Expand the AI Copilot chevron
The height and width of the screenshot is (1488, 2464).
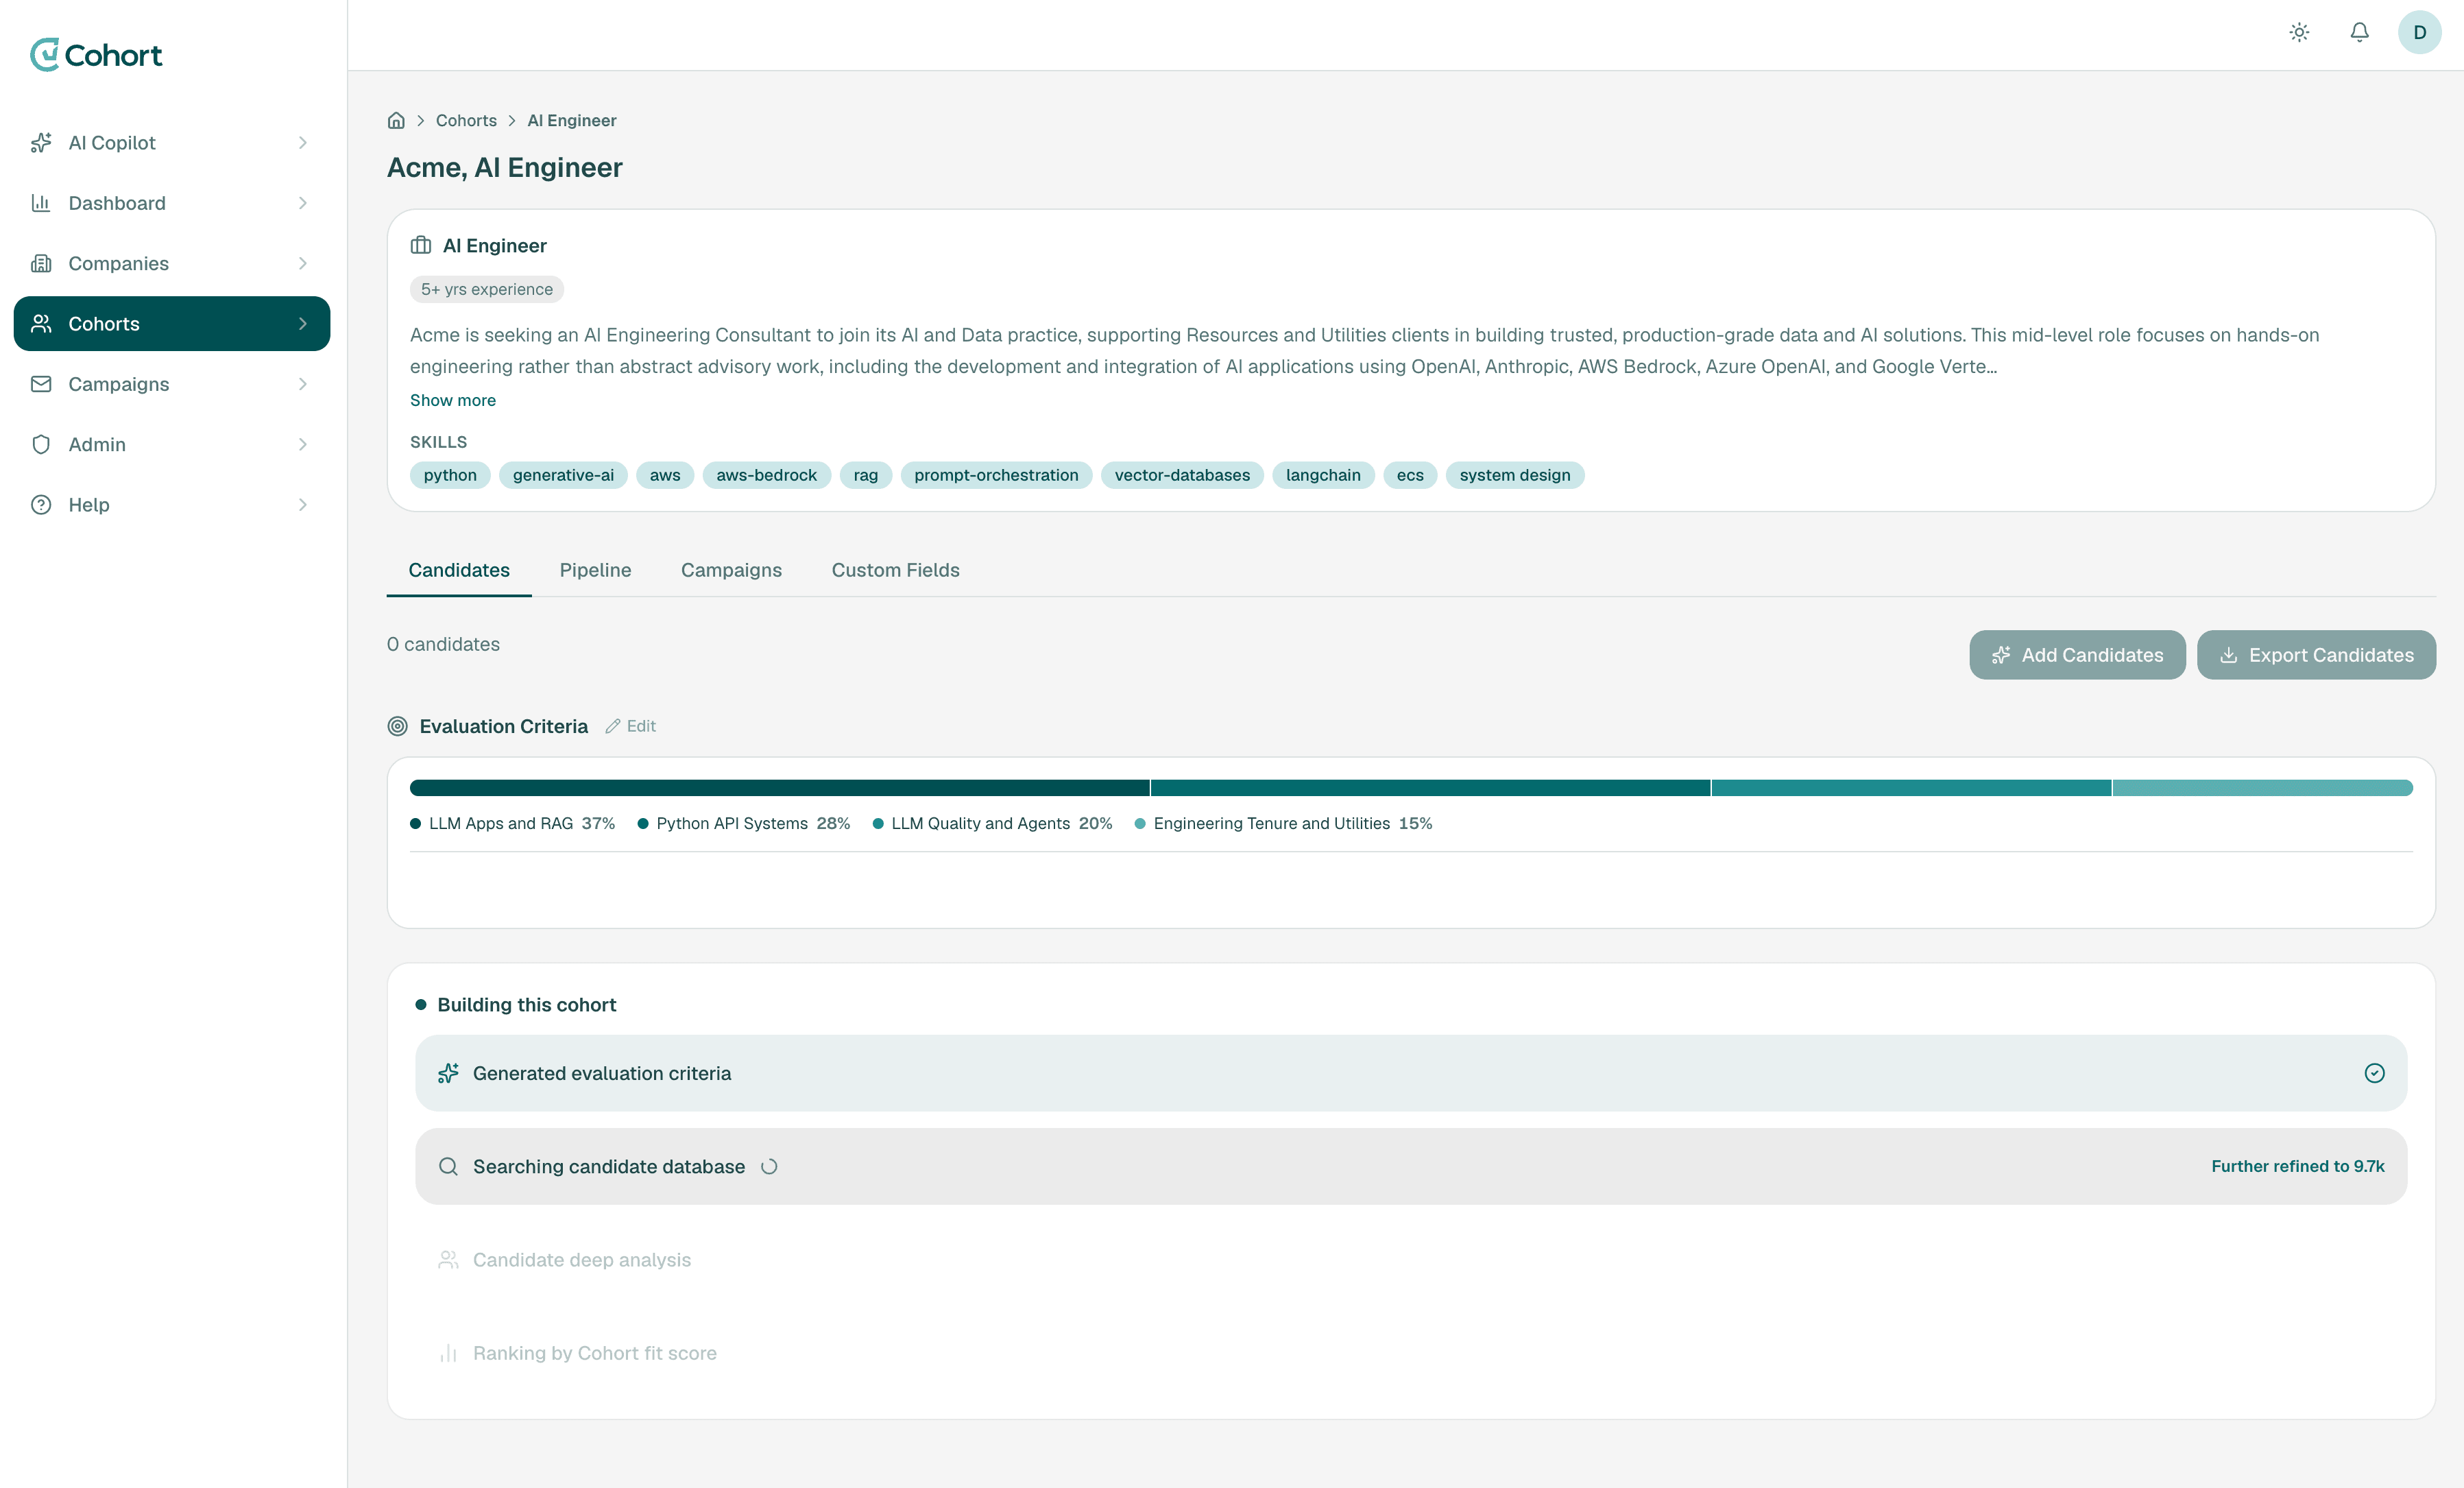click(302, 143)
